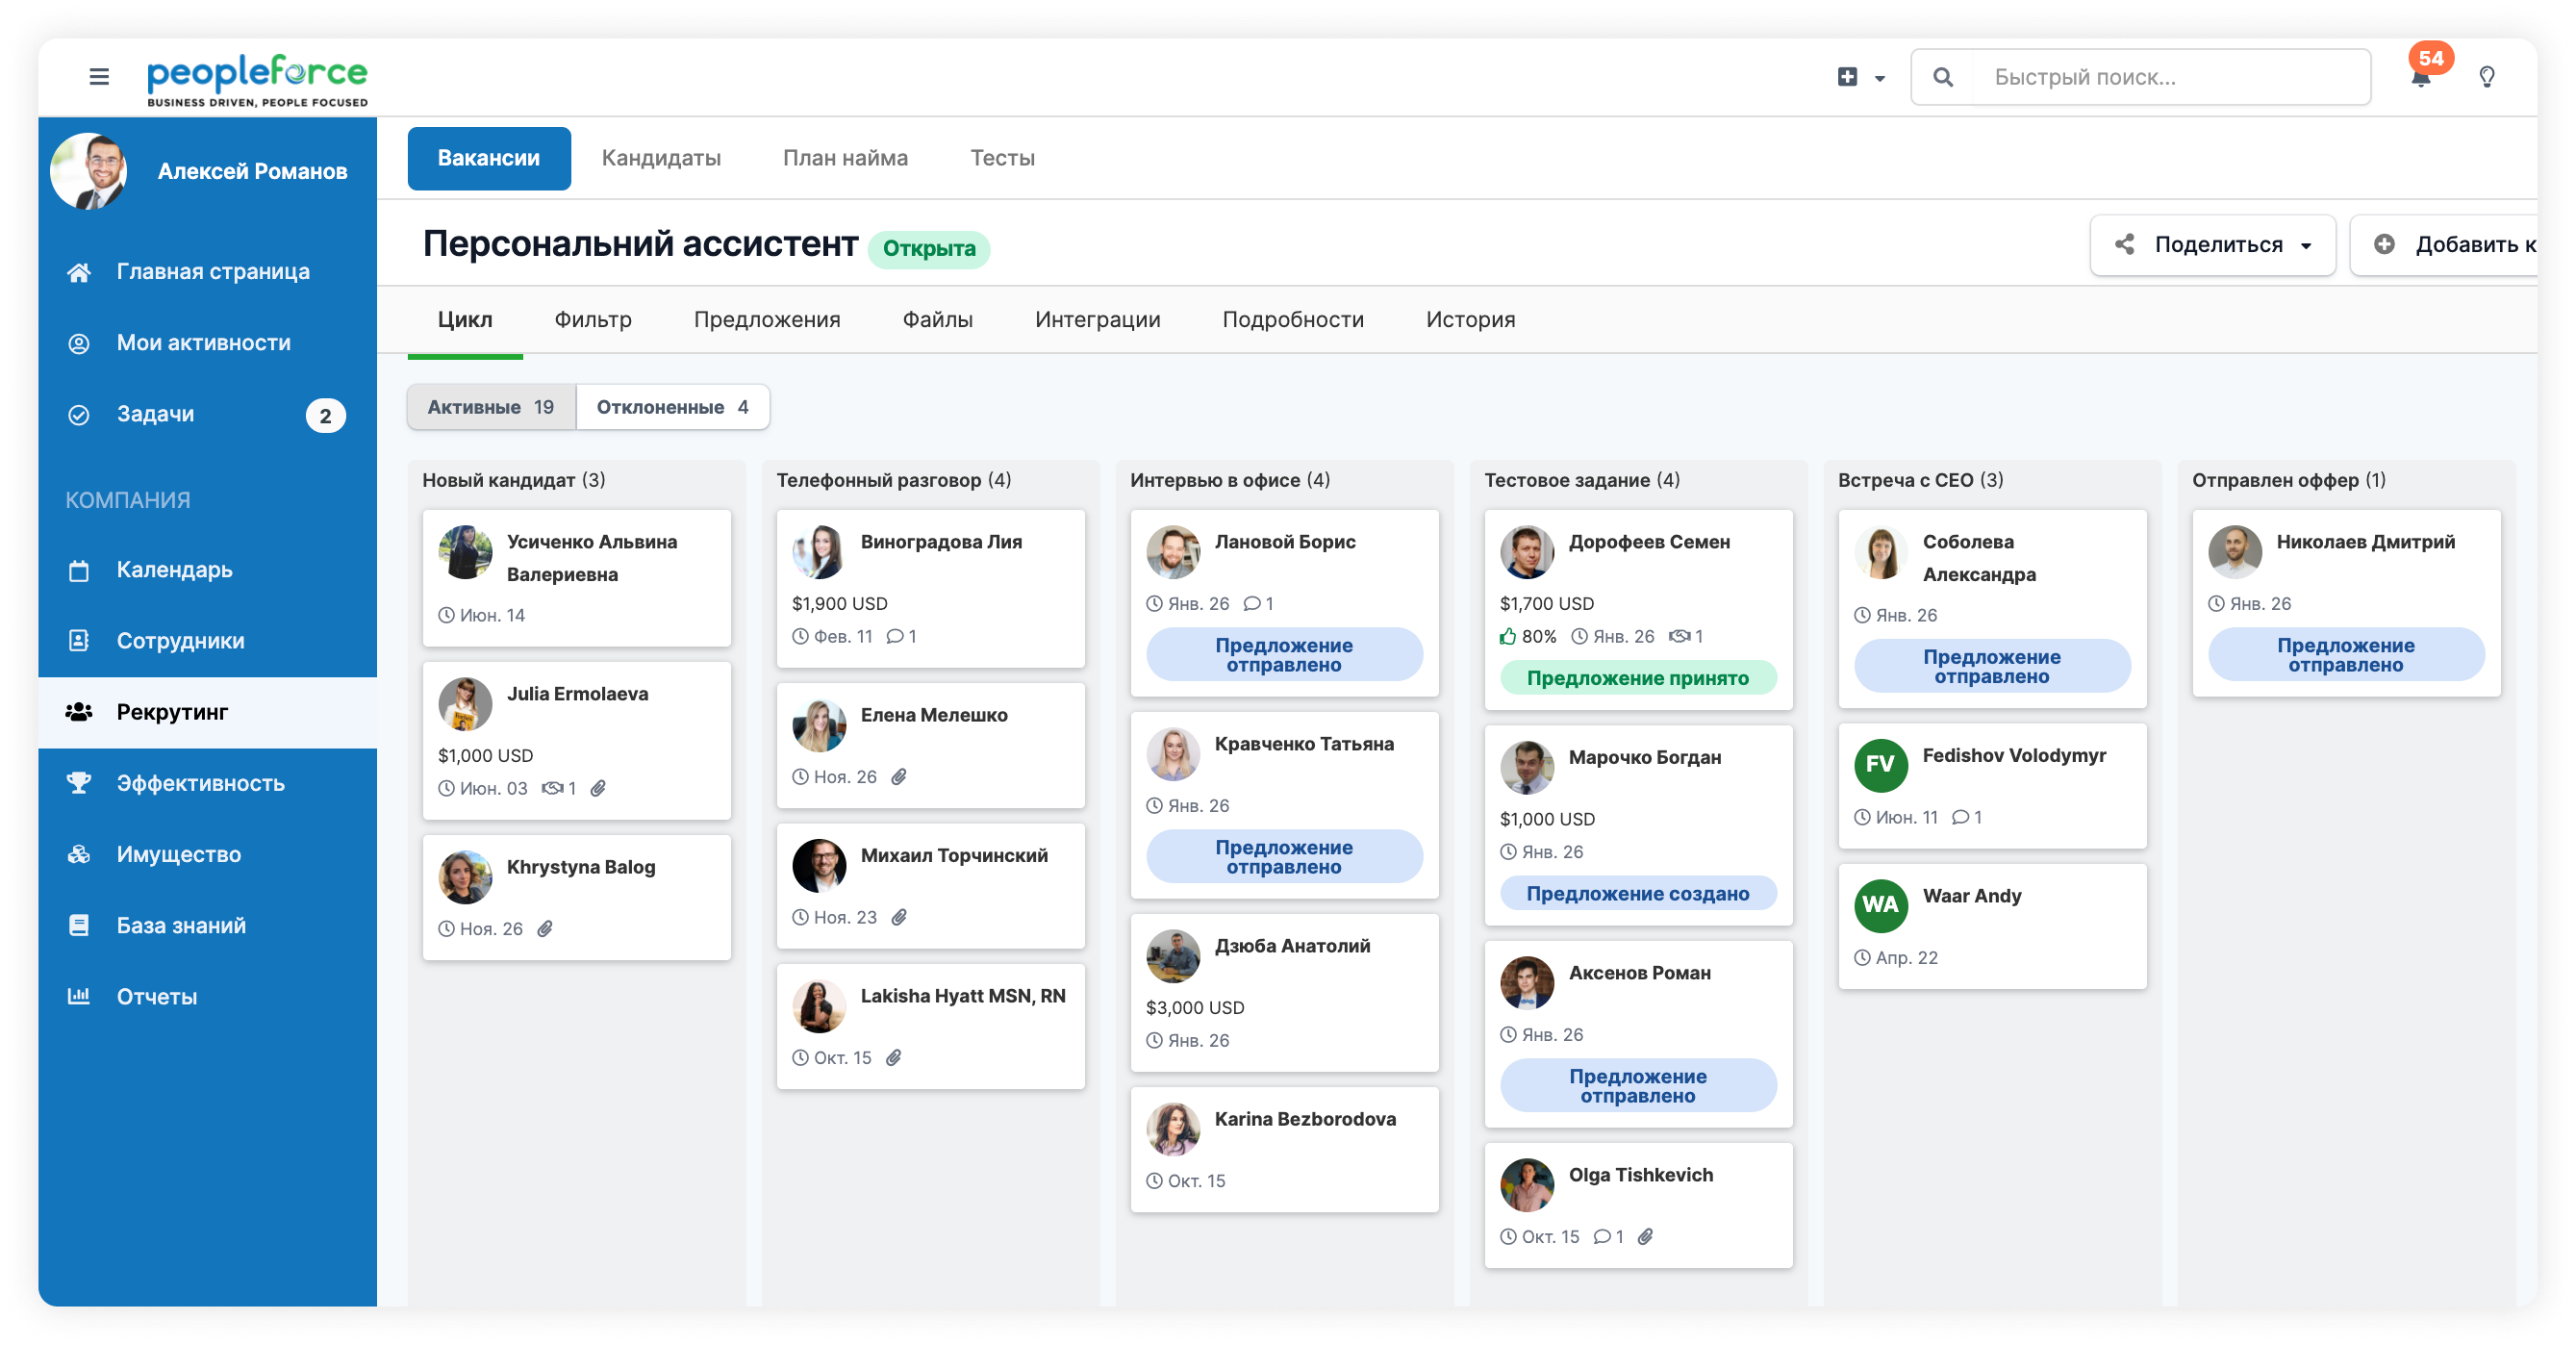Screen dimensions: 2576x1345
Task: Click the notifications bell icon
Action: pyautogui.click(x=2420, y=78)
